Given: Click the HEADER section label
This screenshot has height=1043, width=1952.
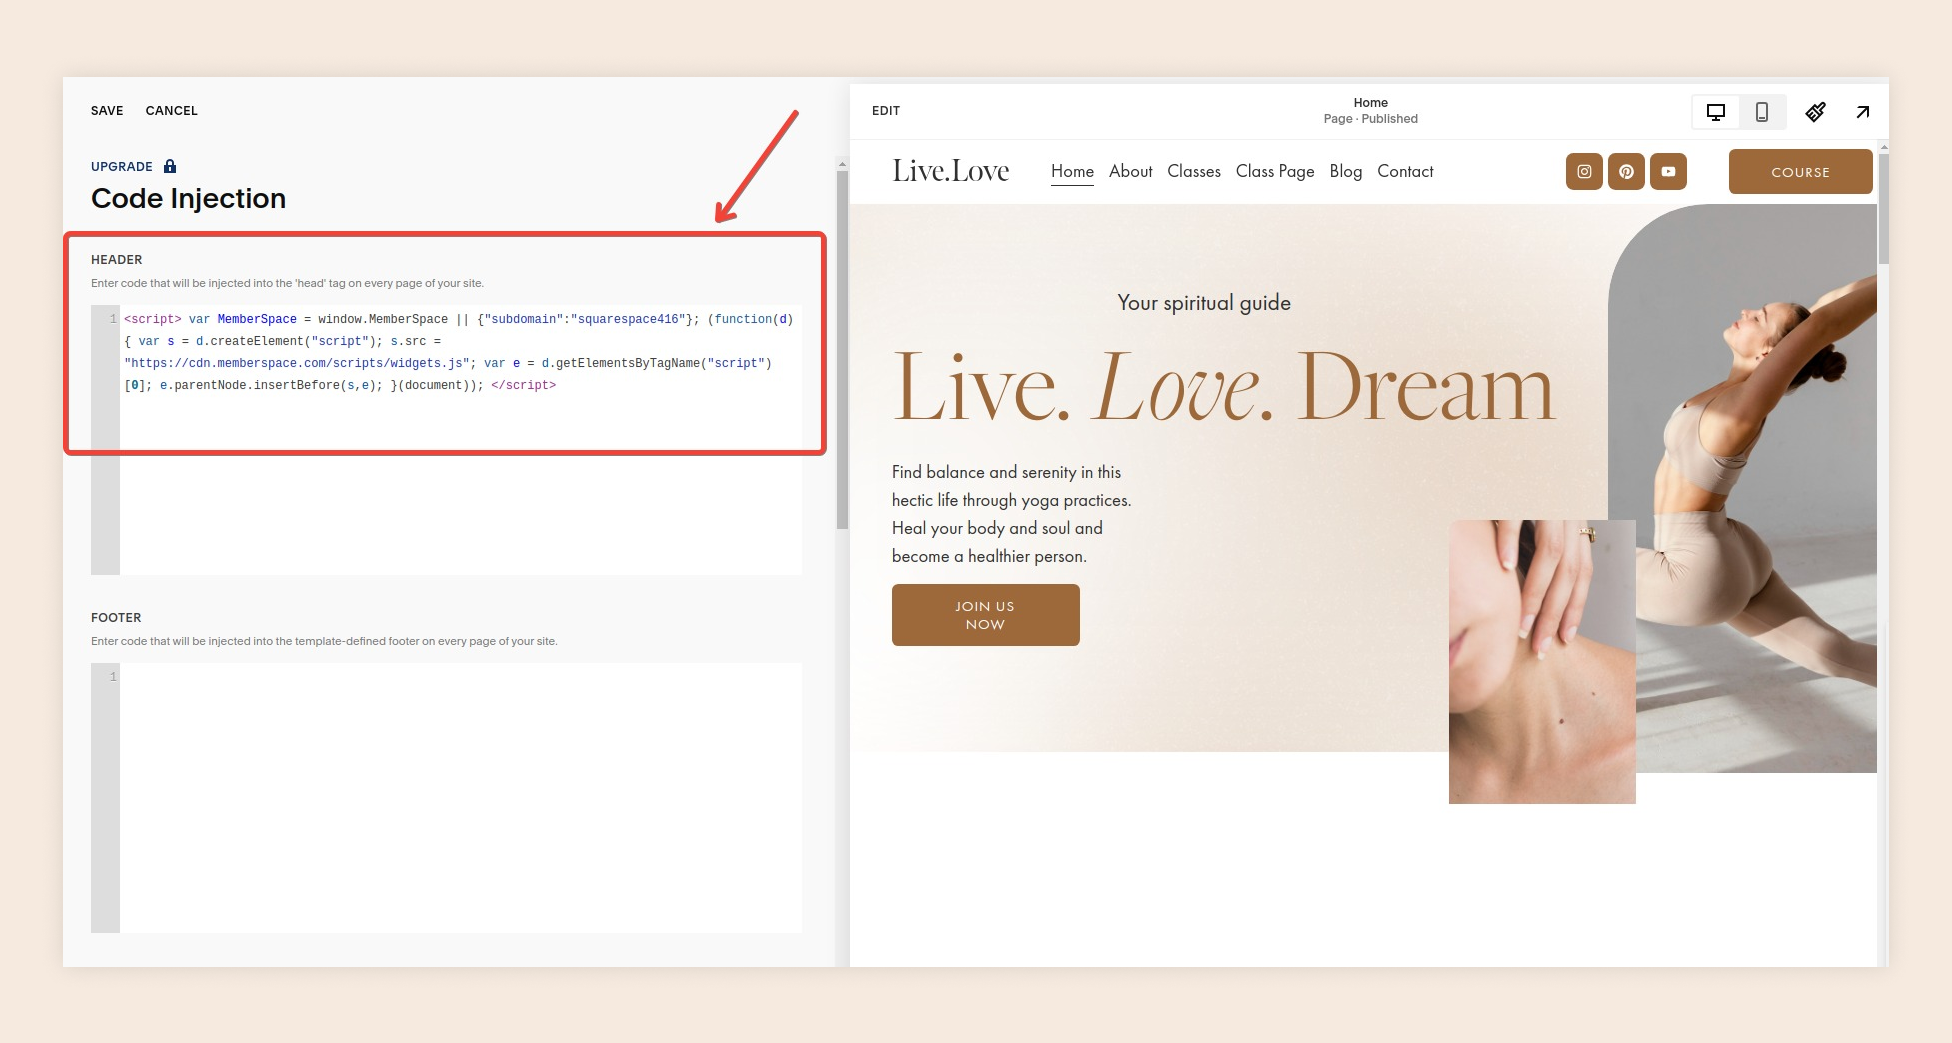Looking at the screenshot, I should click(116, 260).
